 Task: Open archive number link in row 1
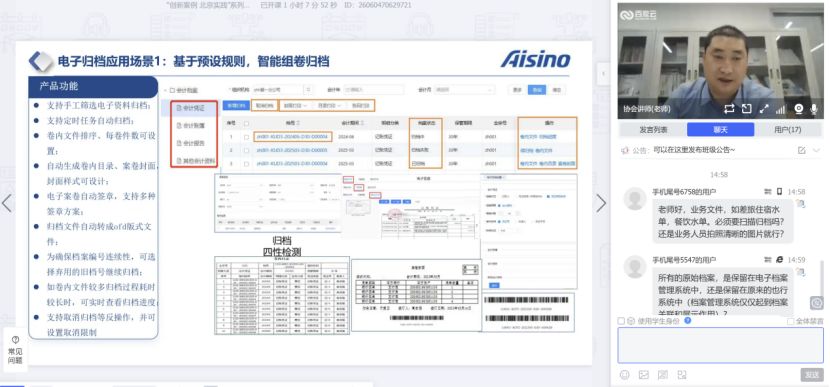[x=292, y=137]
